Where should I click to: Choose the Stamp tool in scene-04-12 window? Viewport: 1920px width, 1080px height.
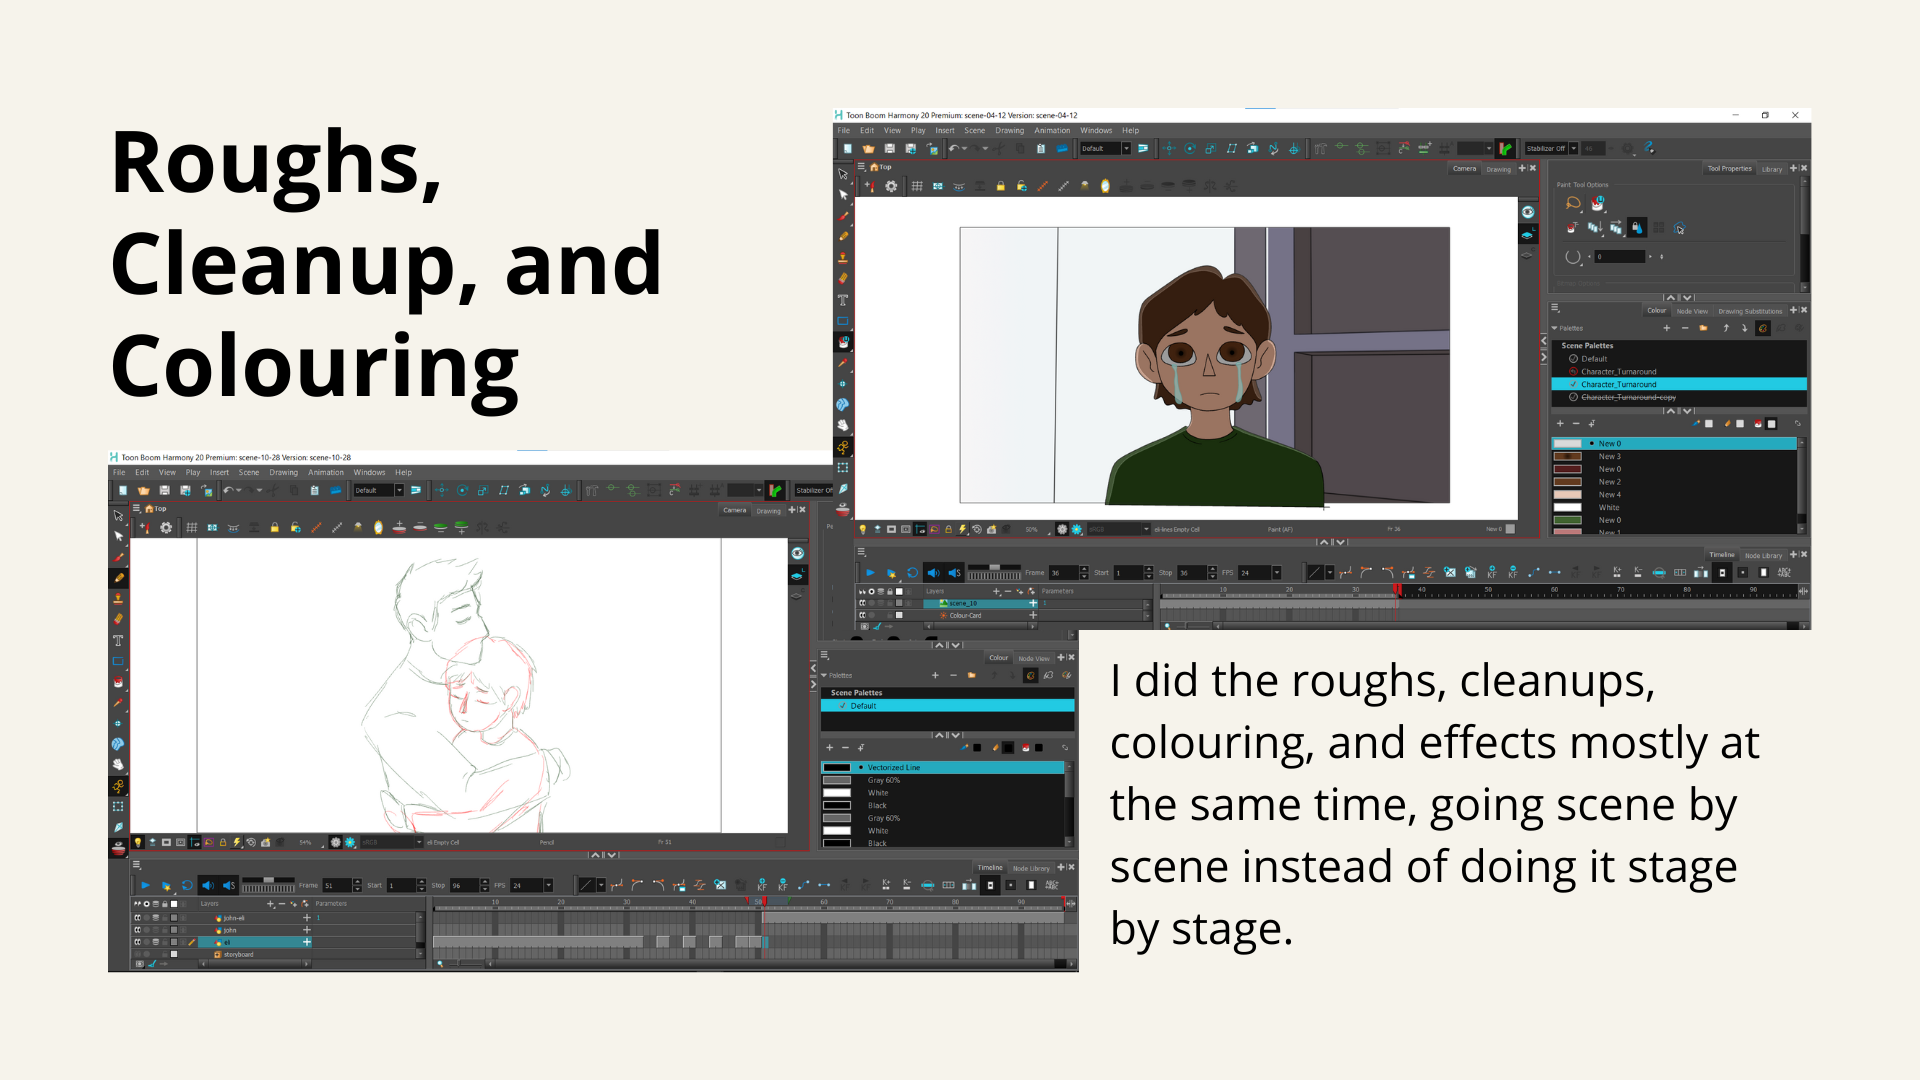tap(843, 258)
